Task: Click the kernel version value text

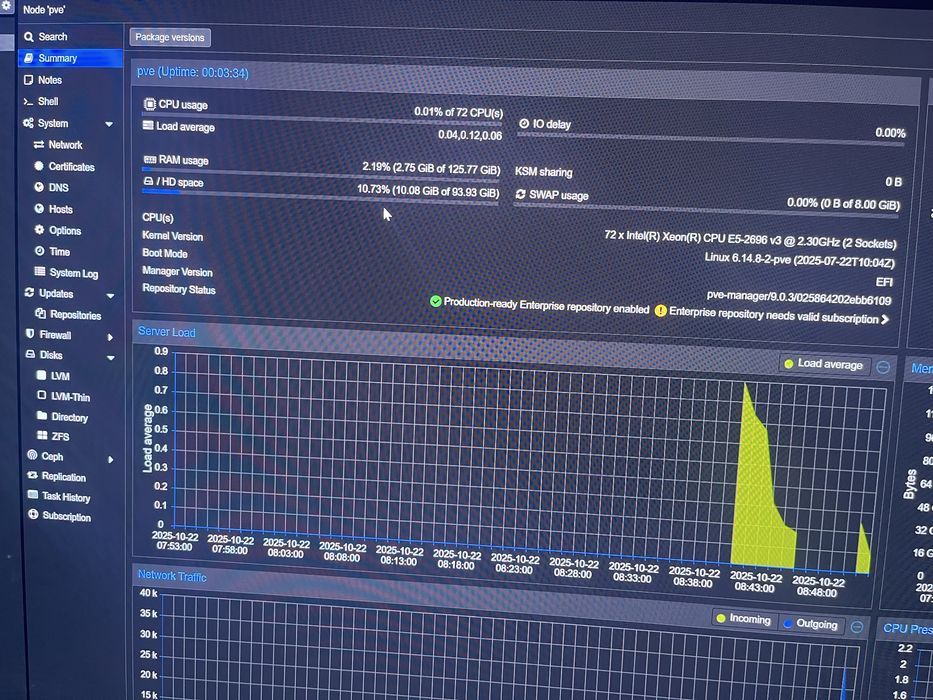Action: click(x=799, y=260)
